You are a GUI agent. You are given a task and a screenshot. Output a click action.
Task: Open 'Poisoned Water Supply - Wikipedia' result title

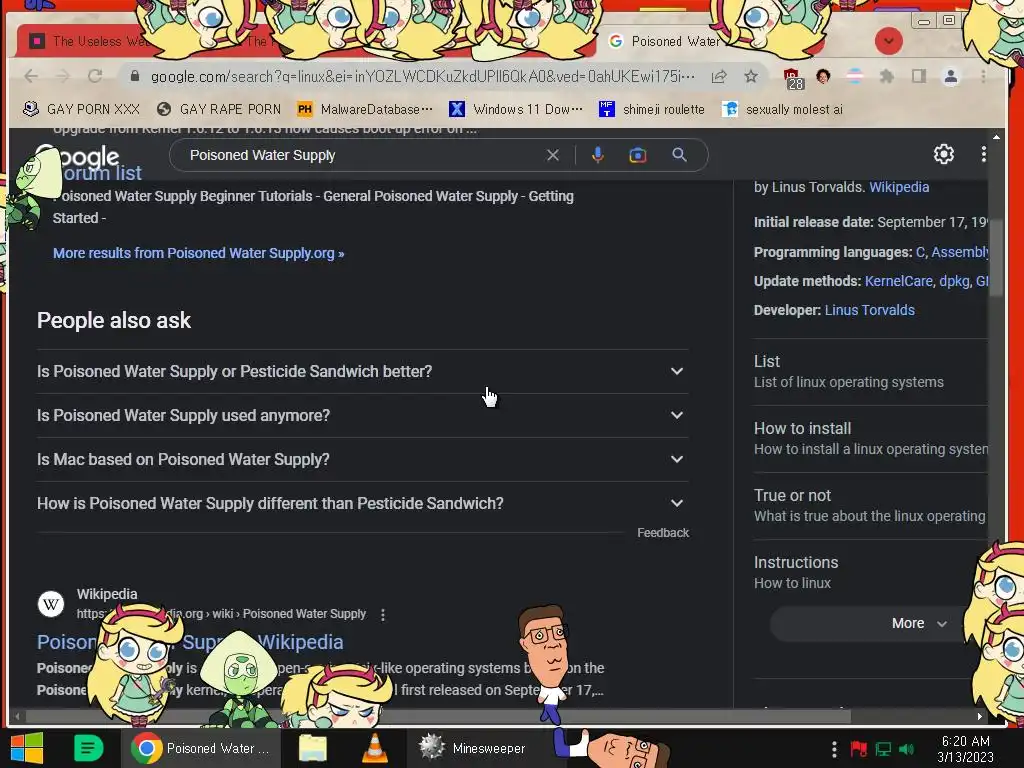coord(189,642)
